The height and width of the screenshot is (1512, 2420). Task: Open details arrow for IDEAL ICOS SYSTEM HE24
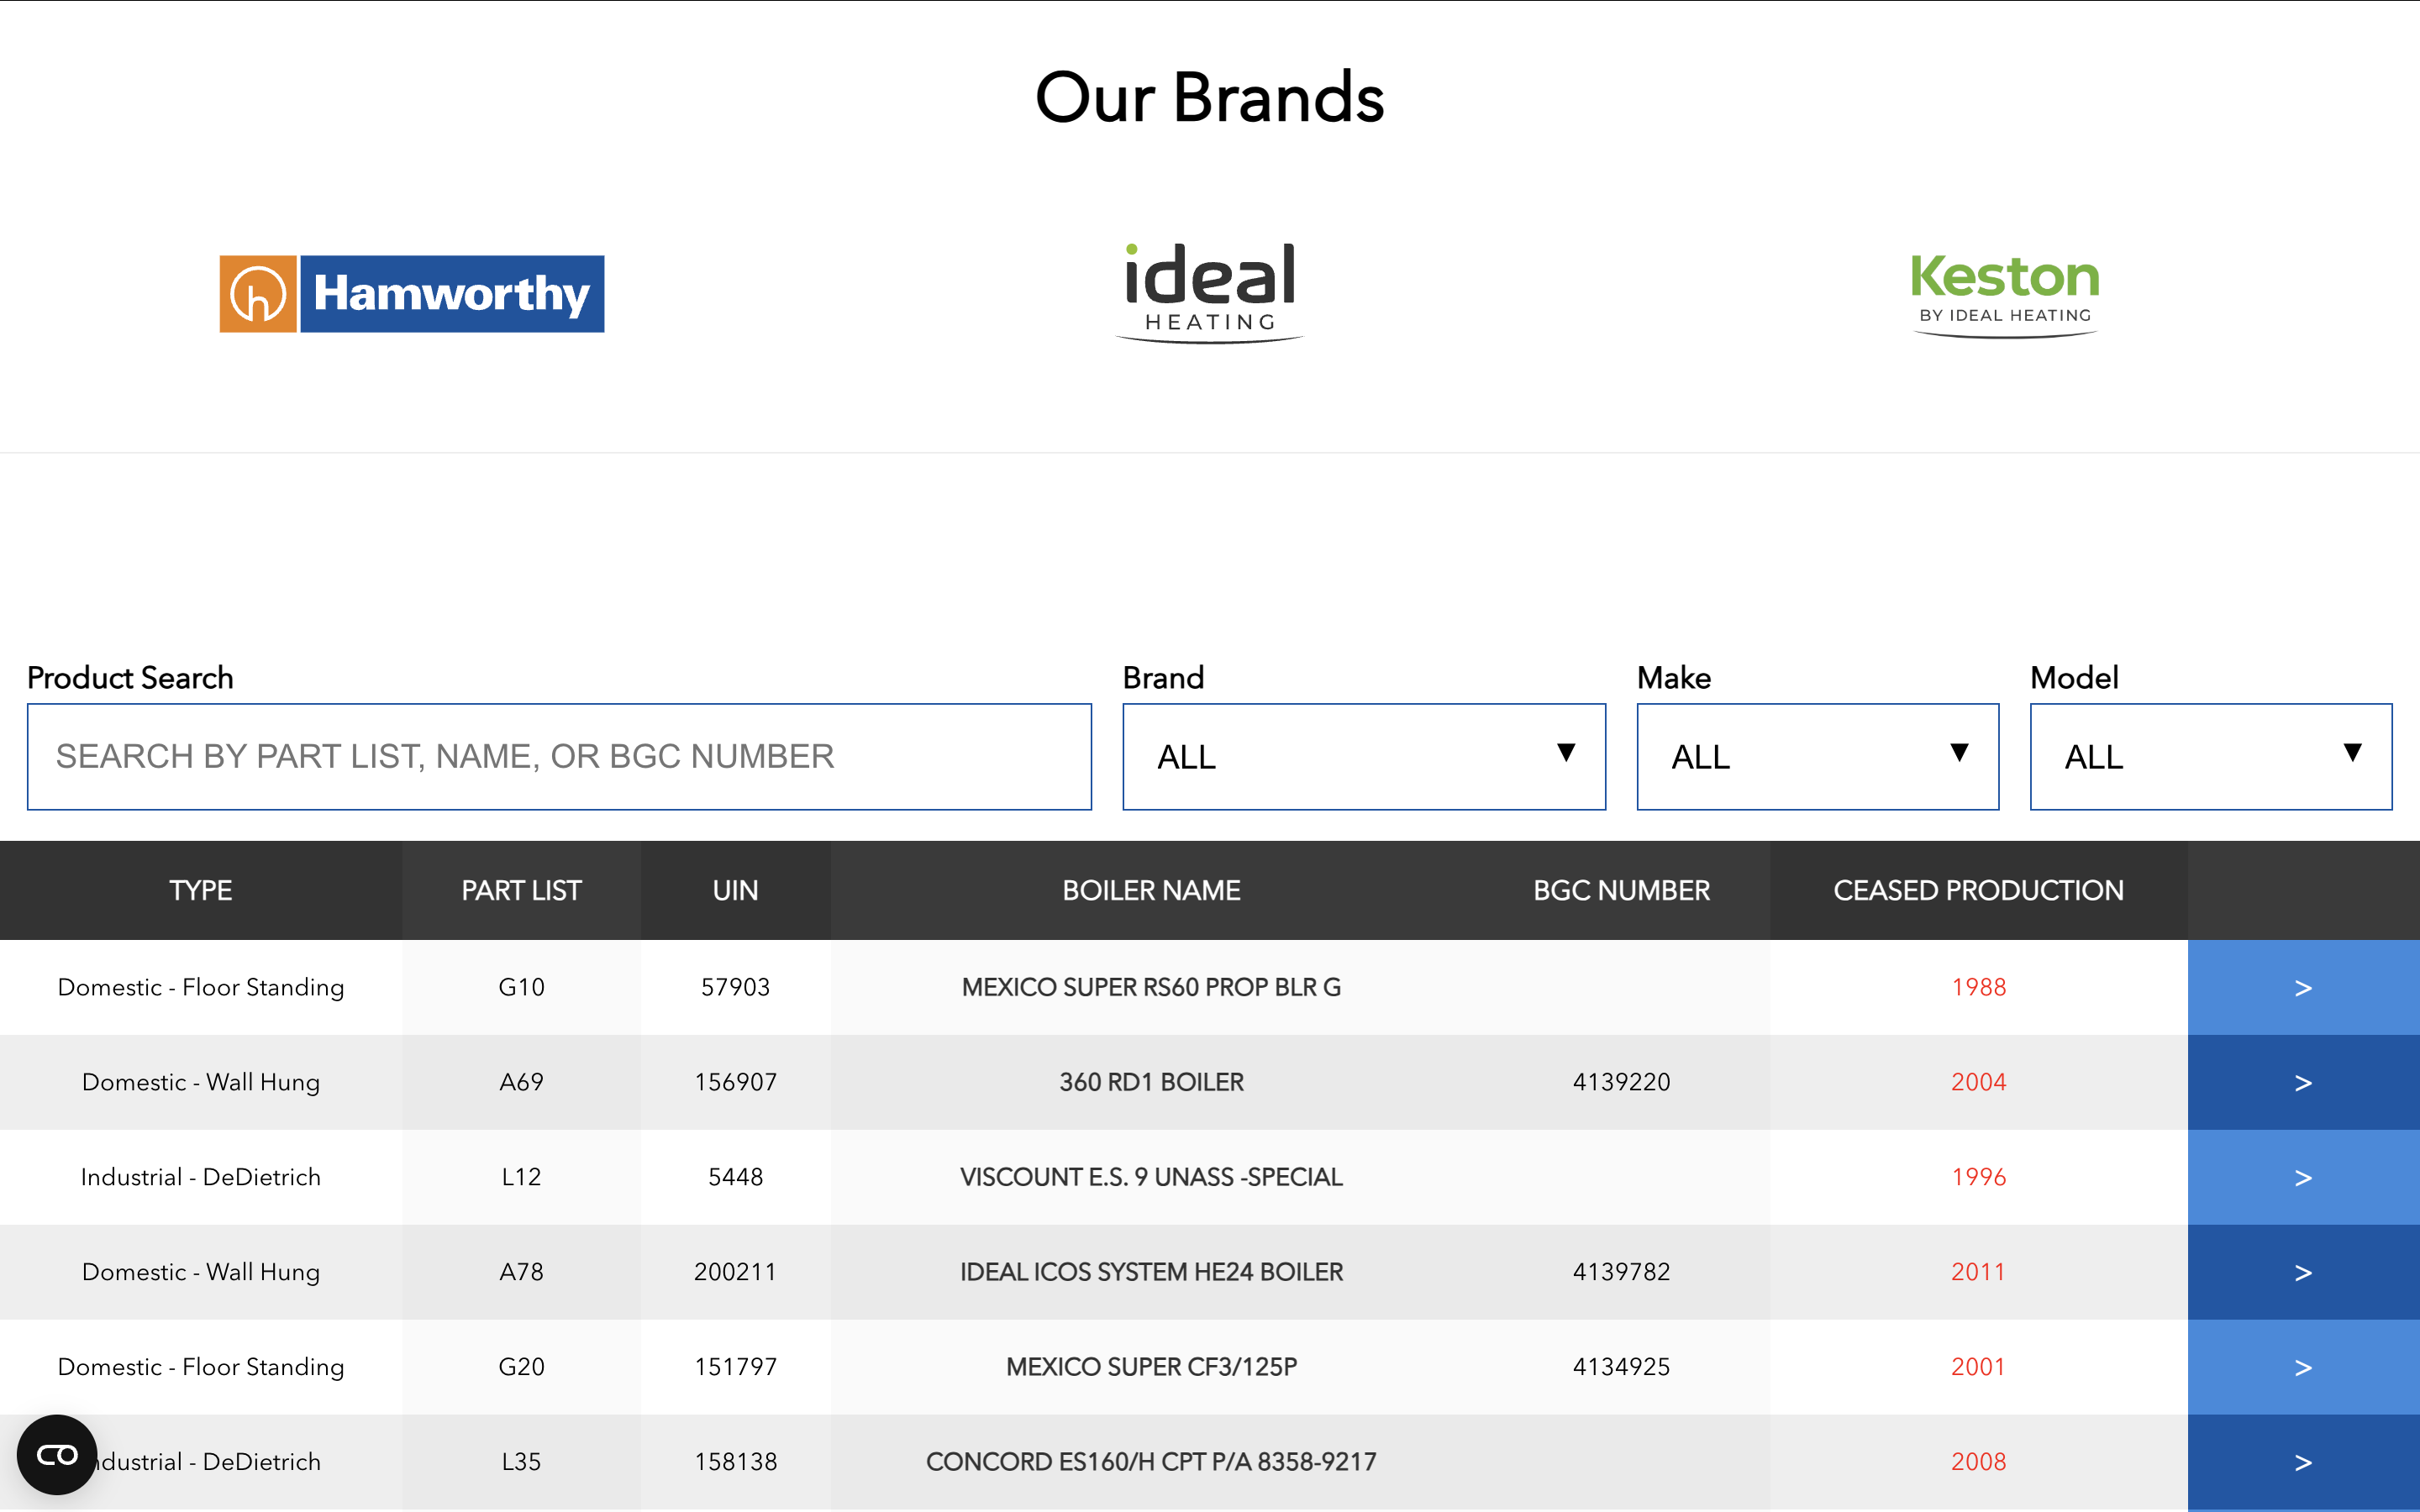[2304, 1273]
